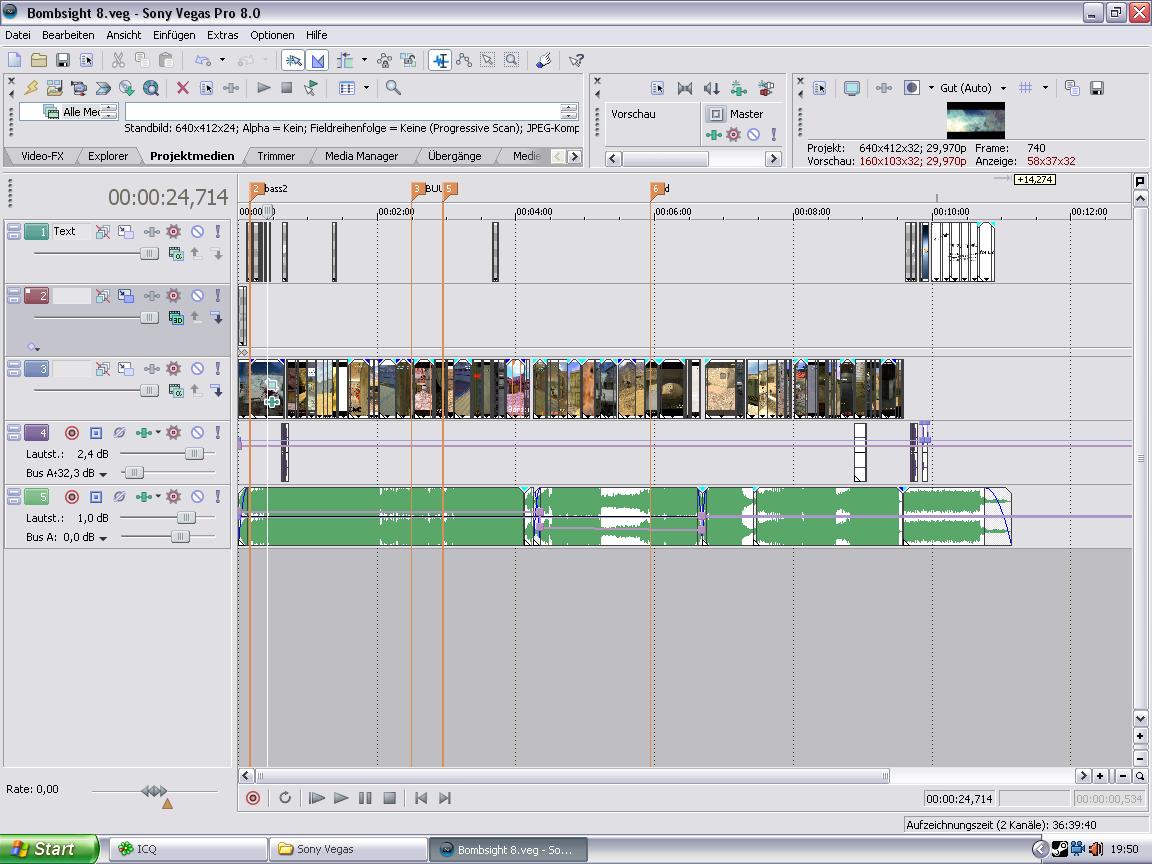Click the Windows Start button

(x=48, y=849)
